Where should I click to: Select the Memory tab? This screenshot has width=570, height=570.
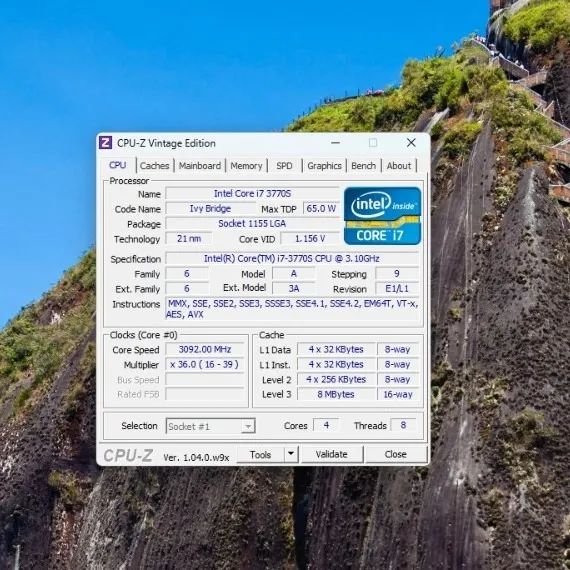(x=246, y=166)
